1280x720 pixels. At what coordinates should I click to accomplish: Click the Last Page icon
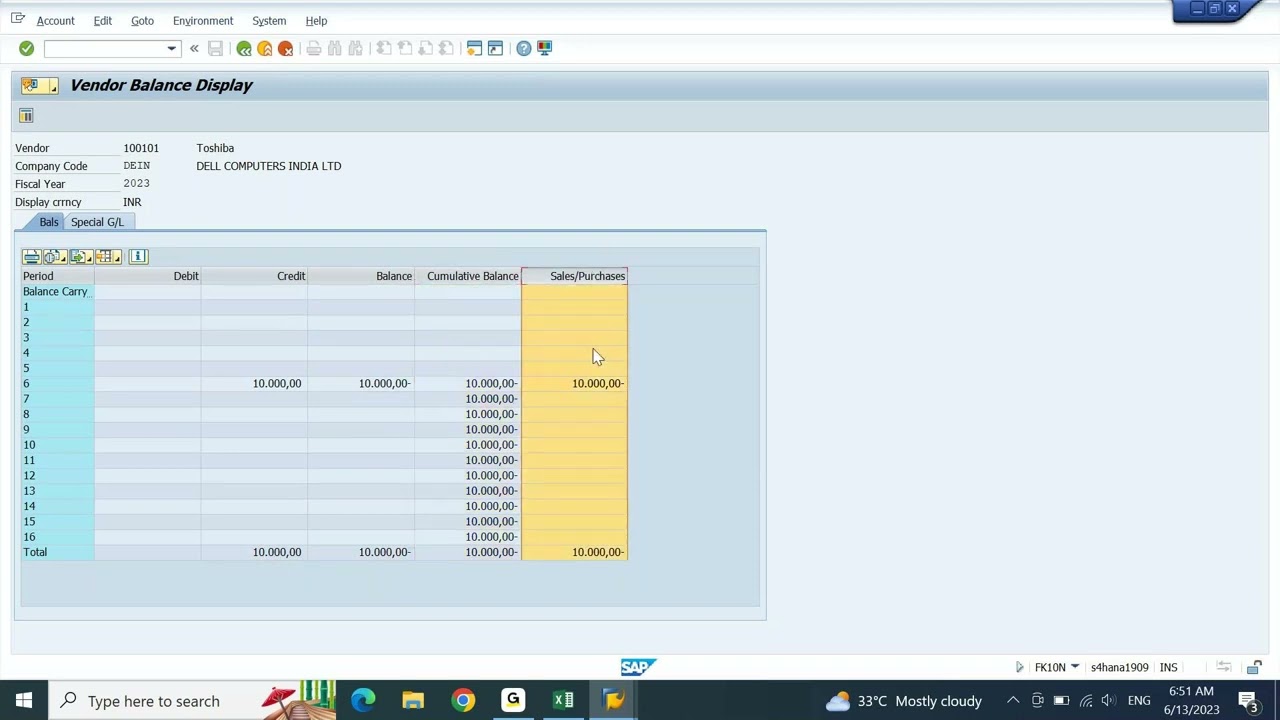pos(446,48)
